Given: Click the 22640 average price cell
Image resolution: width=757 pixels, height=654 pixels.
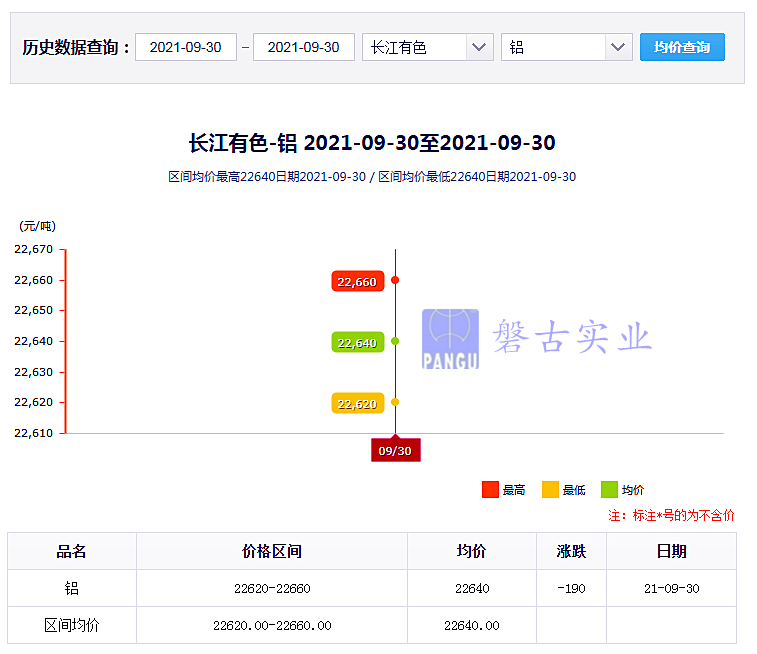Looking at the screenshot, I should 472,588.
